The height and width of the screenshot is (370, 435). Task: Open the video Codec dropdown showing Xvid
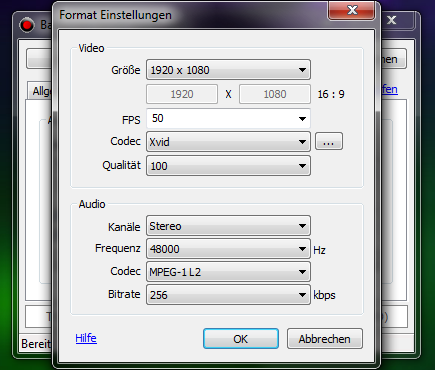(x=228, y=142)
